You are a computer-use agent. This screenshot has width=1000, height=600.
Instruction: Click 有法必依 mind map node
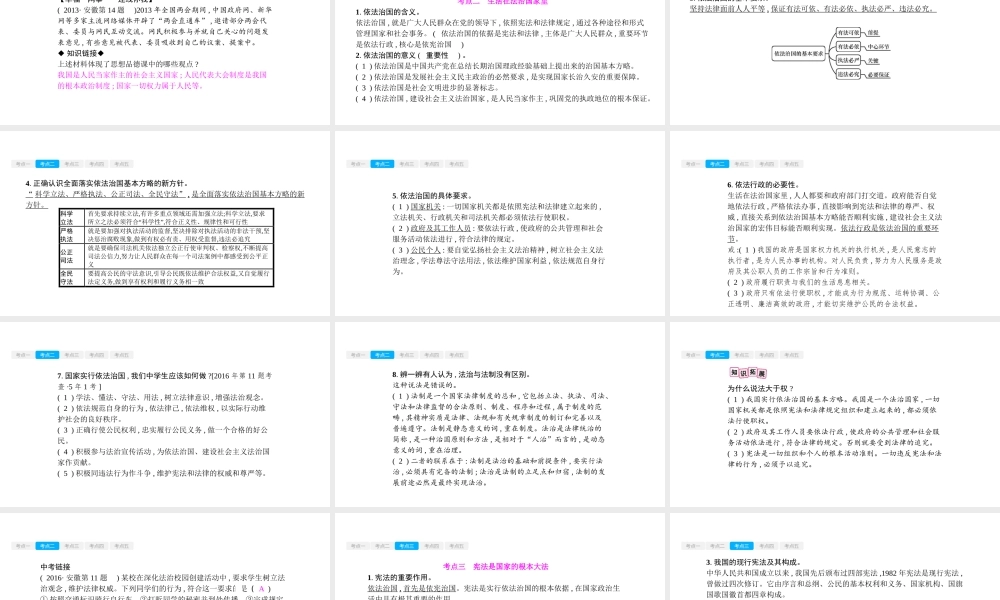[848, 47]
